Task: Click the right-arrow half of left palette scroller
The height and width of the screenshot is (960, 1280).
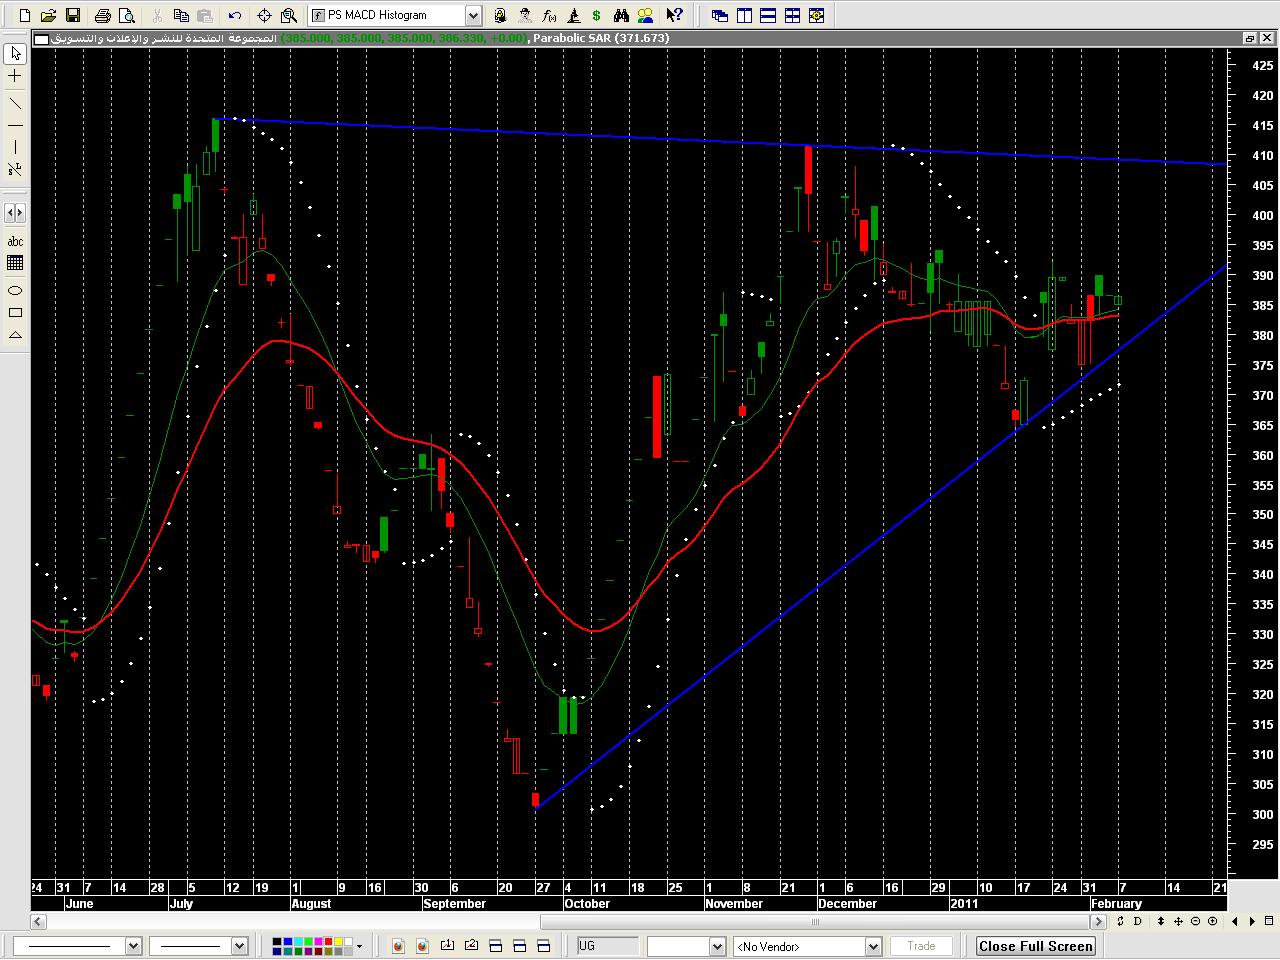Action: (x=20, y=213)
